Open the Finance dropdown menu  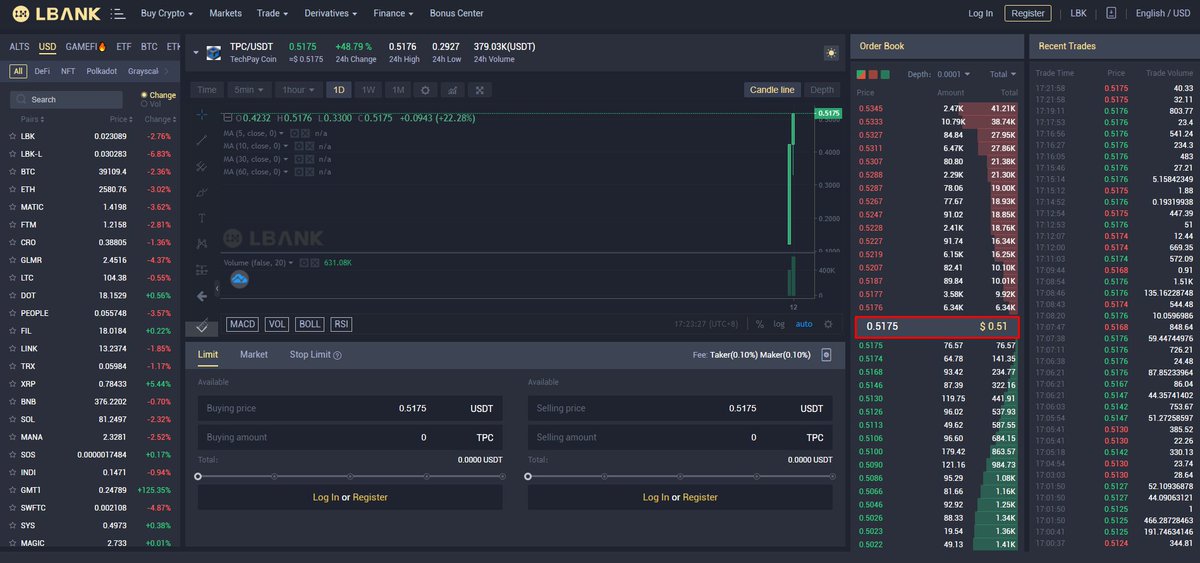pos(395,14)
